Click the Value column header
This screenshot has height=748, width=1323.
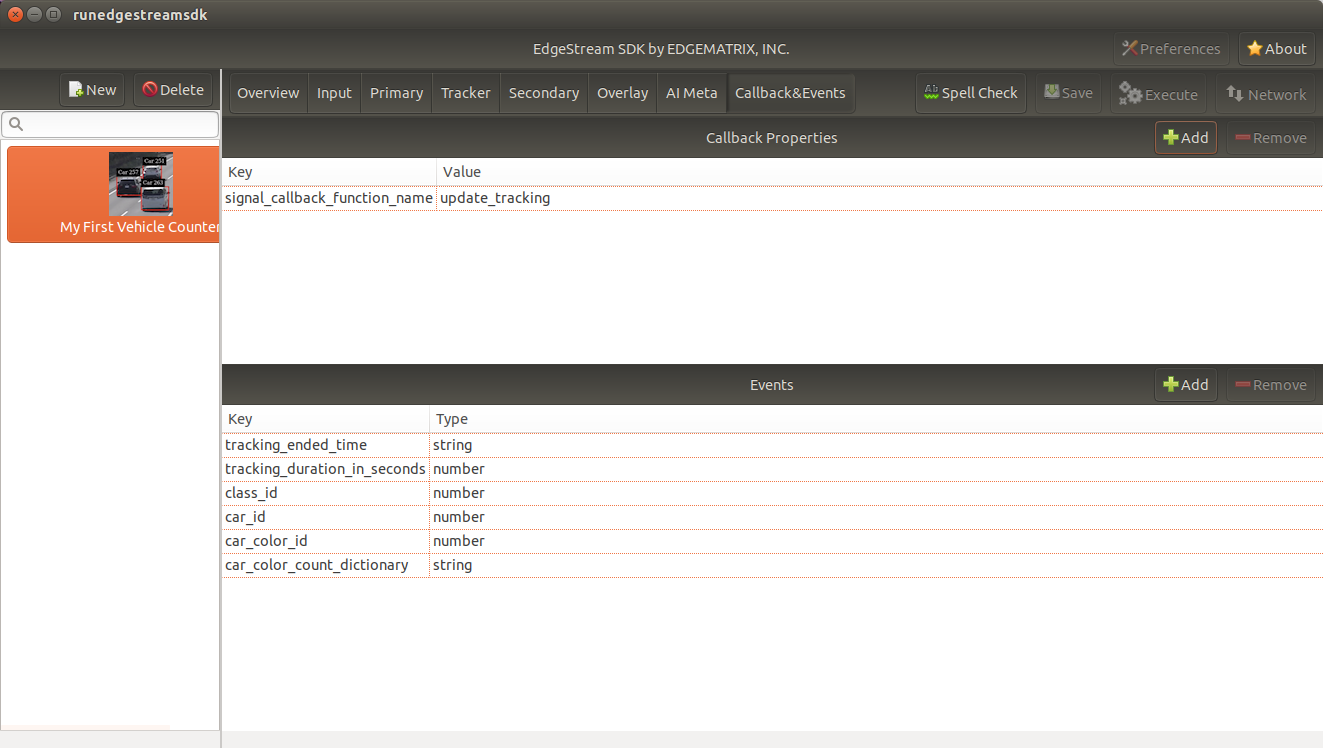pyautogui.click(x=879, y=172)
